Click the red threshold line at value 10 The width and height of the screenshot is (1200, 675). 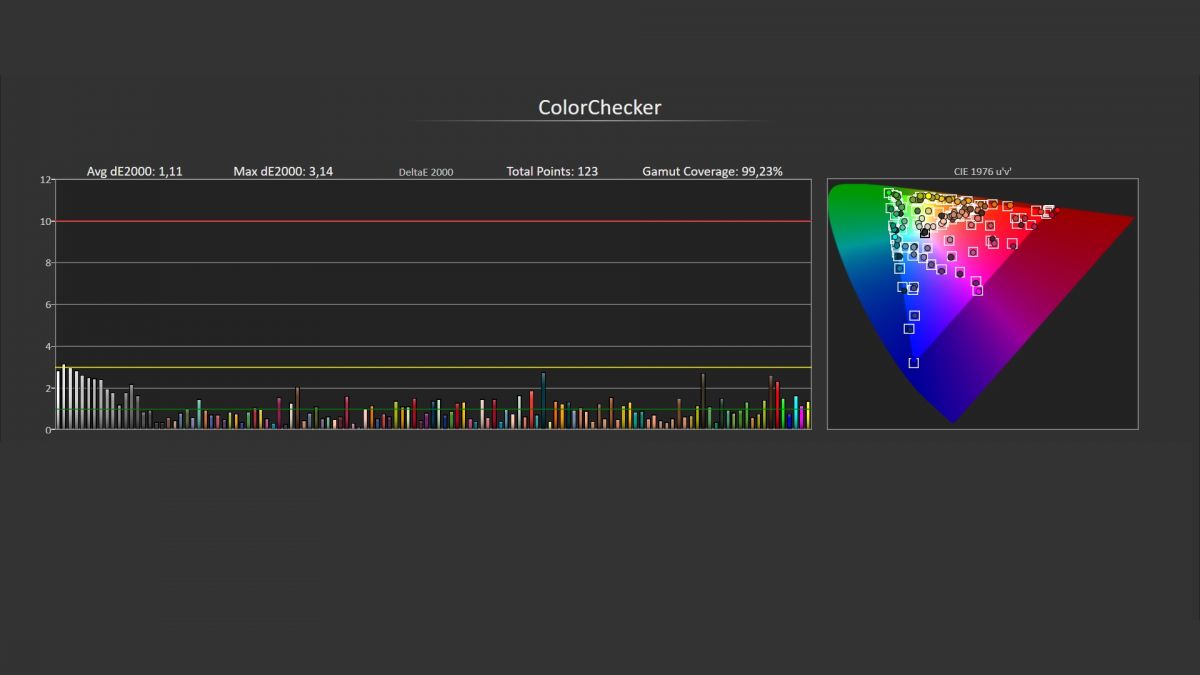coord(433,221)
